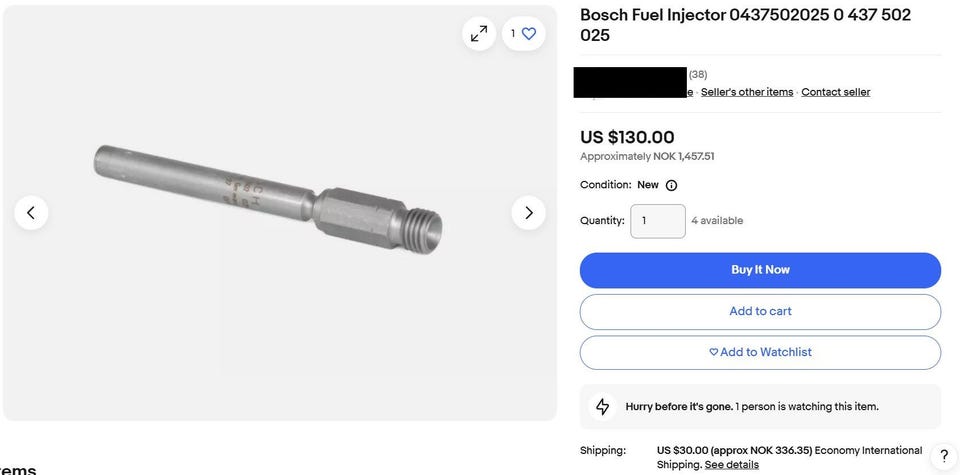Focus the Quantity input field
The image size is (960, 475).
[657, 221]
